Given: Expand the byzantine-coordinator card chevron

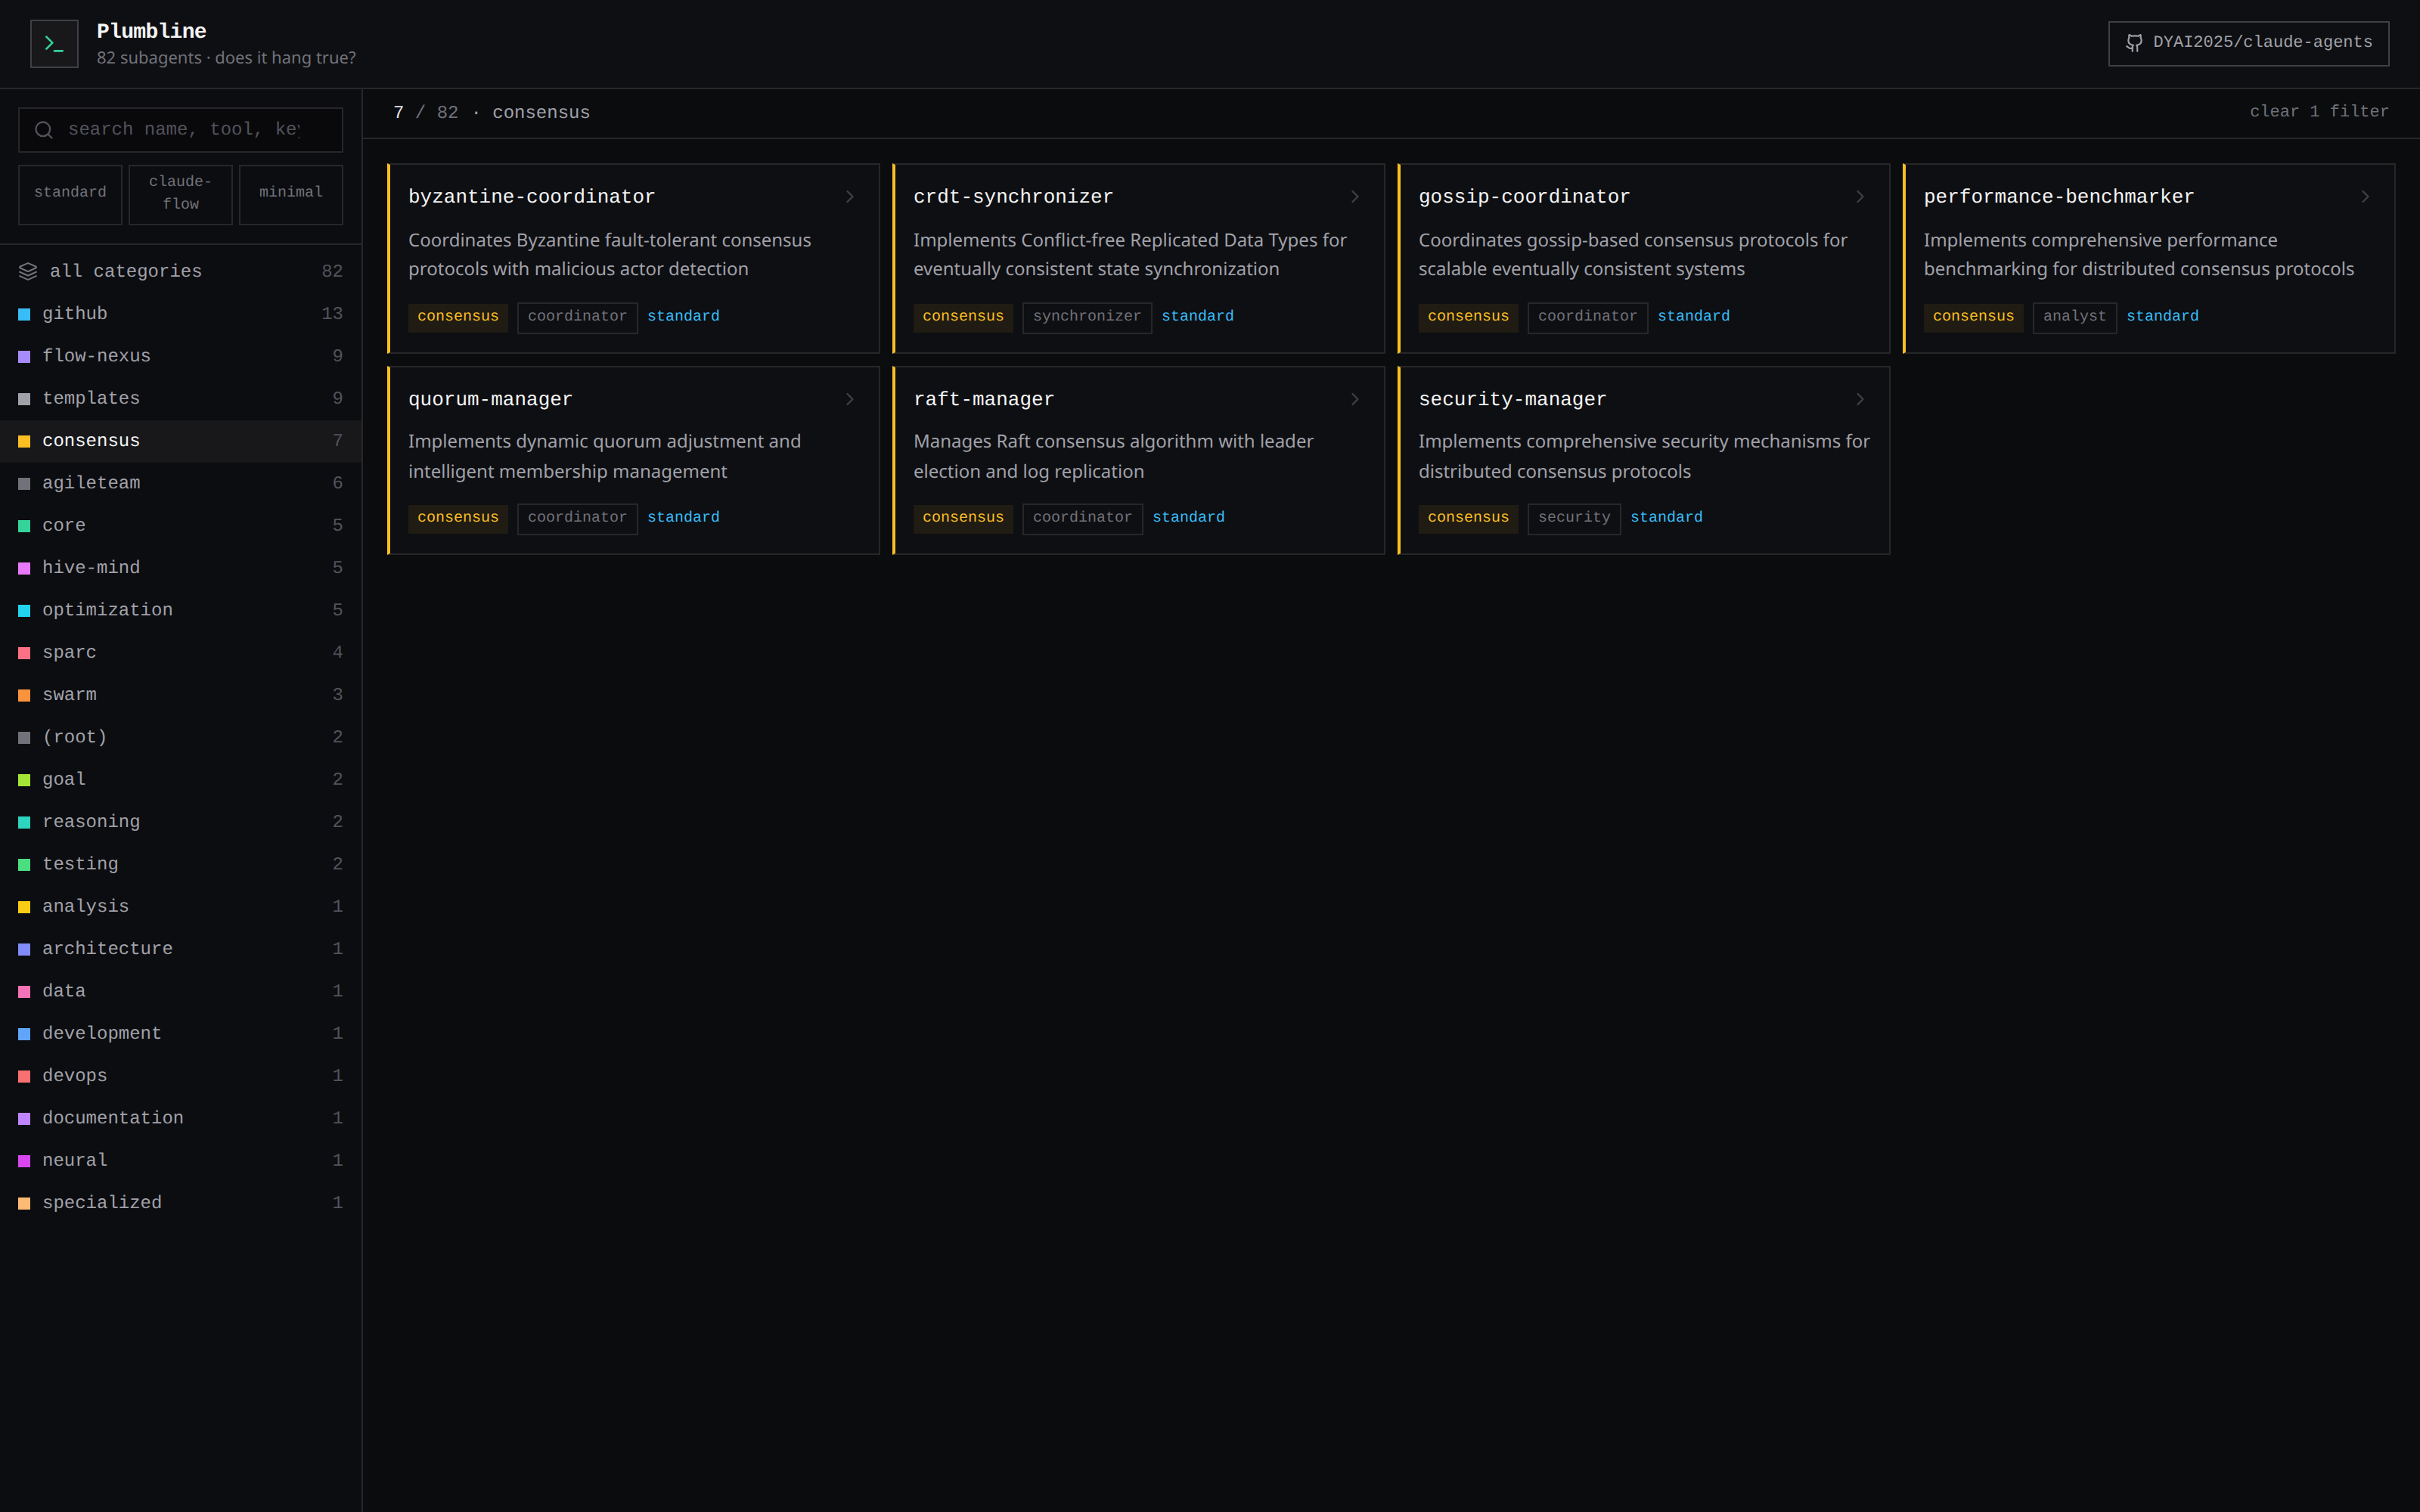Looking at the screenshot, I should point(850,197).
